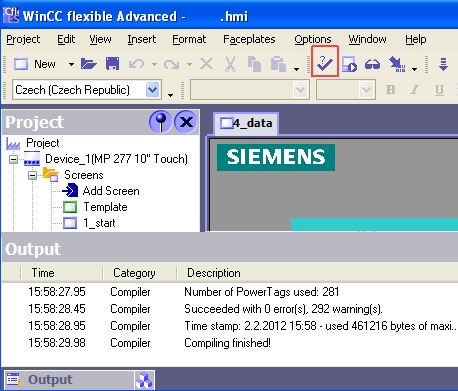Click the blue cubes icon beside Output tab
The width and height of the screenshot is (458, 391).
144,380
